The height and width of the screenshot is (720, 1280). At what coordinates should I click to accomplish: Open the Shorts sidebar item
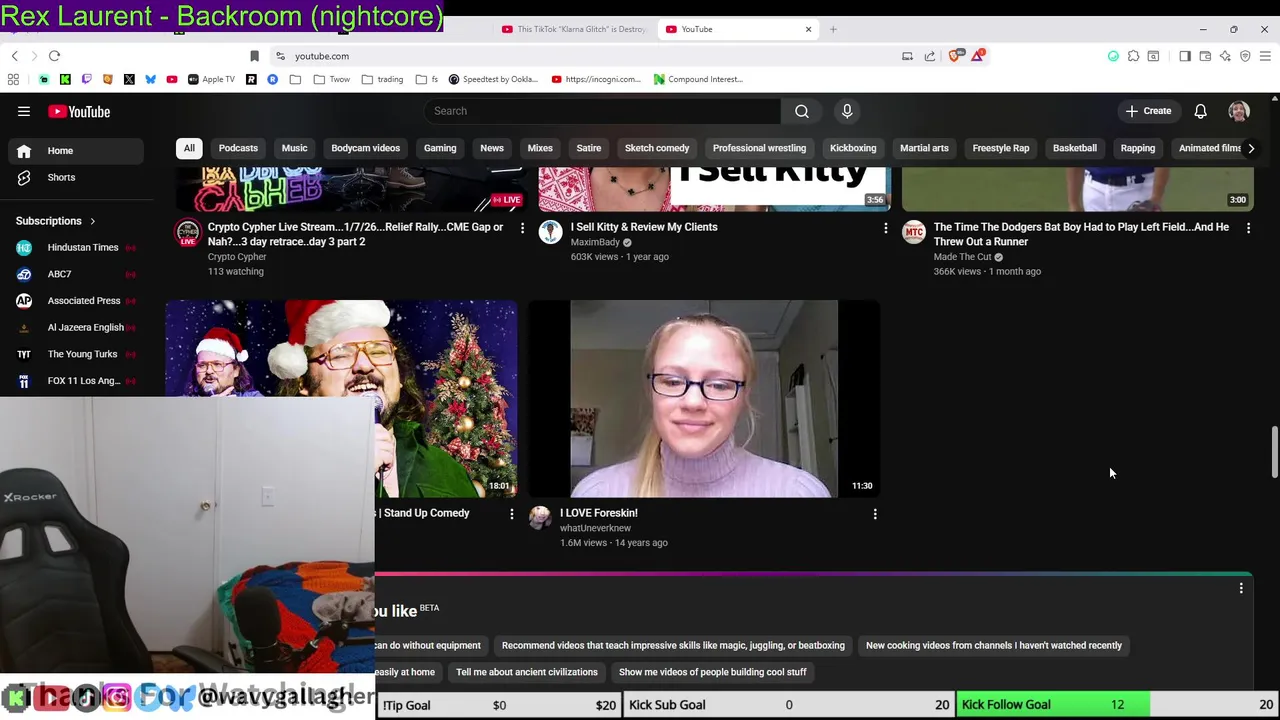[76, 177]
